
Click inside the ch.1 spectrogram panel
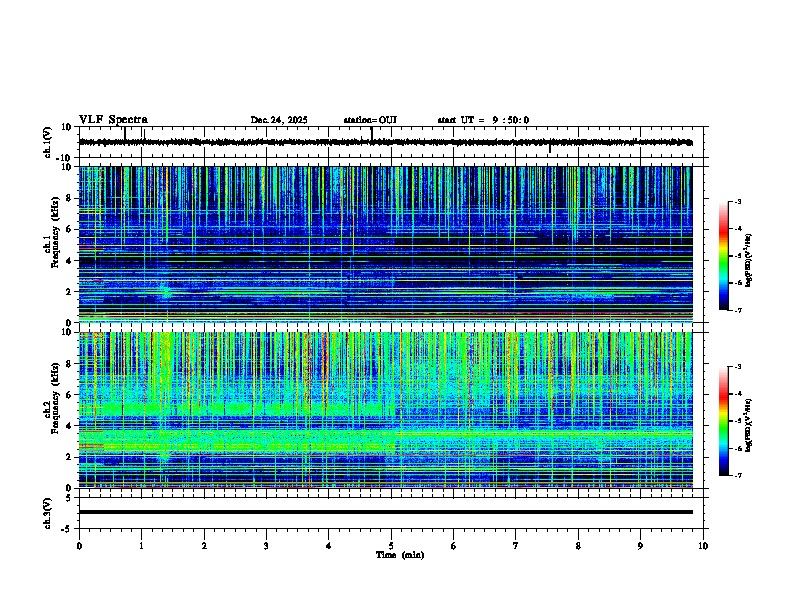385,244
